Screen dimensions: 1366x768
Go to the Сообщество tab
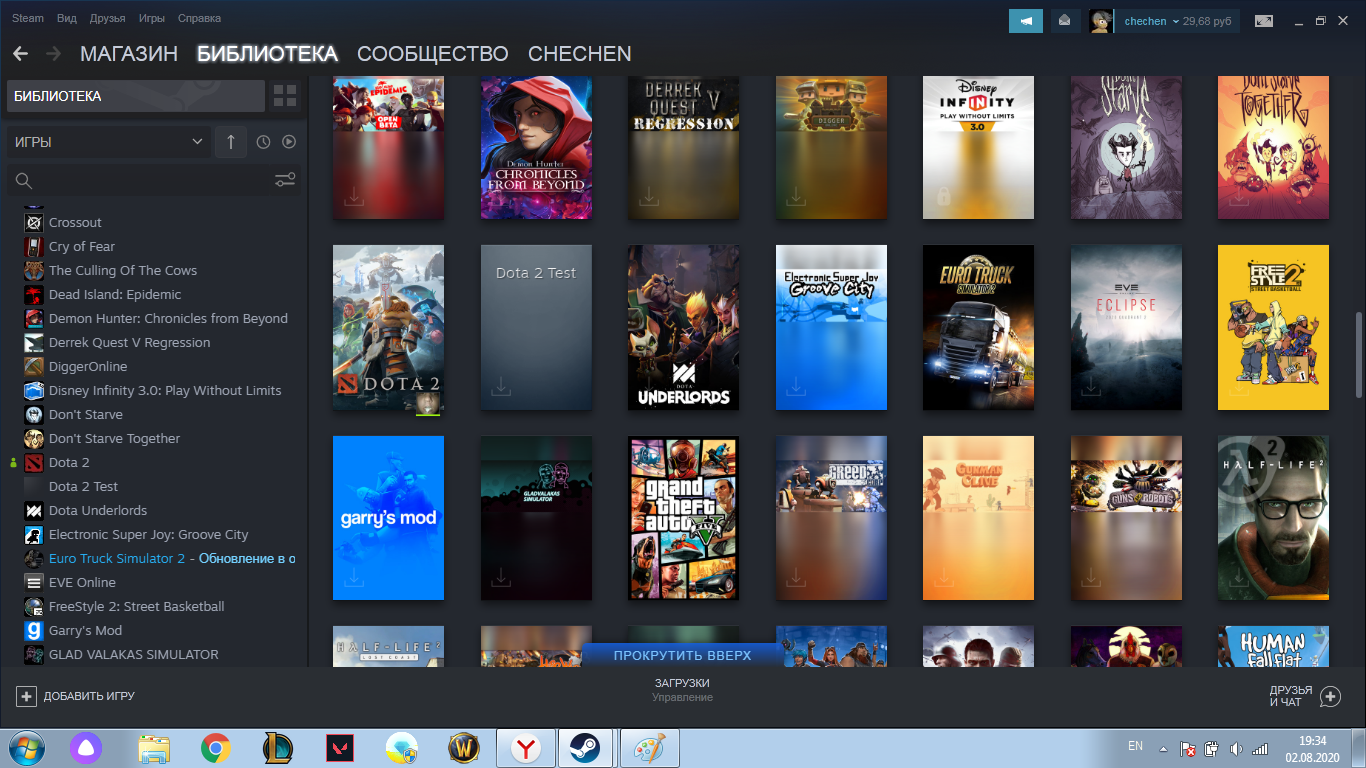pyautogui.click(x=433, y=54)
